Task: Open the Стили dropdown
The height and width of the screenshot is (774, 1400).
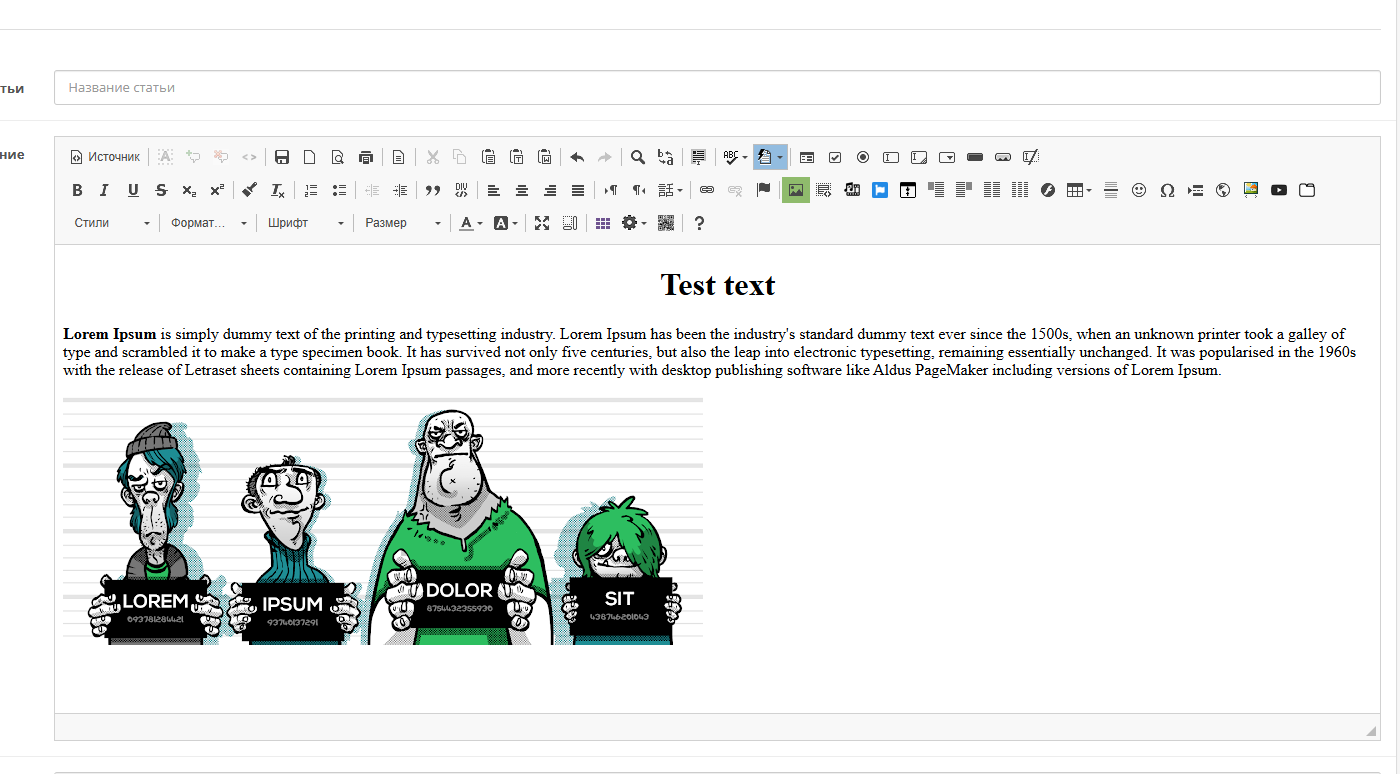Action: [x=112, y=223]
